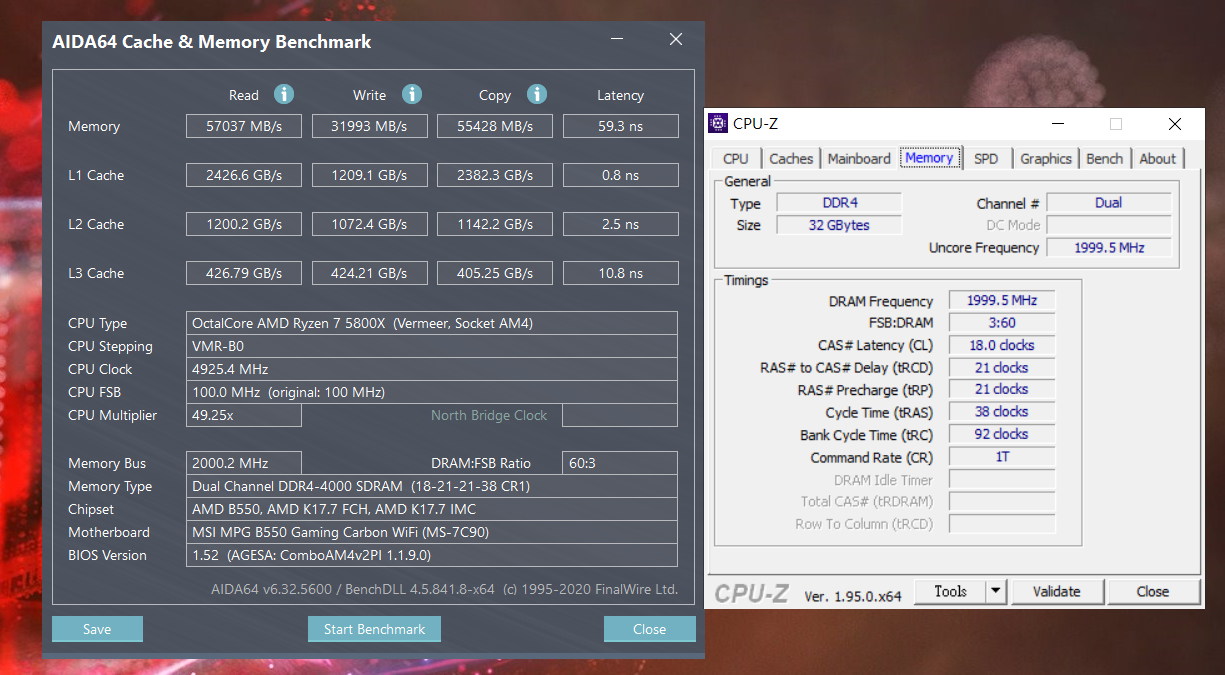Click the Read info icon in AIDA64
Viewport: 1225px width, 675px height.
pyautogui.click(x=284, y=94)
